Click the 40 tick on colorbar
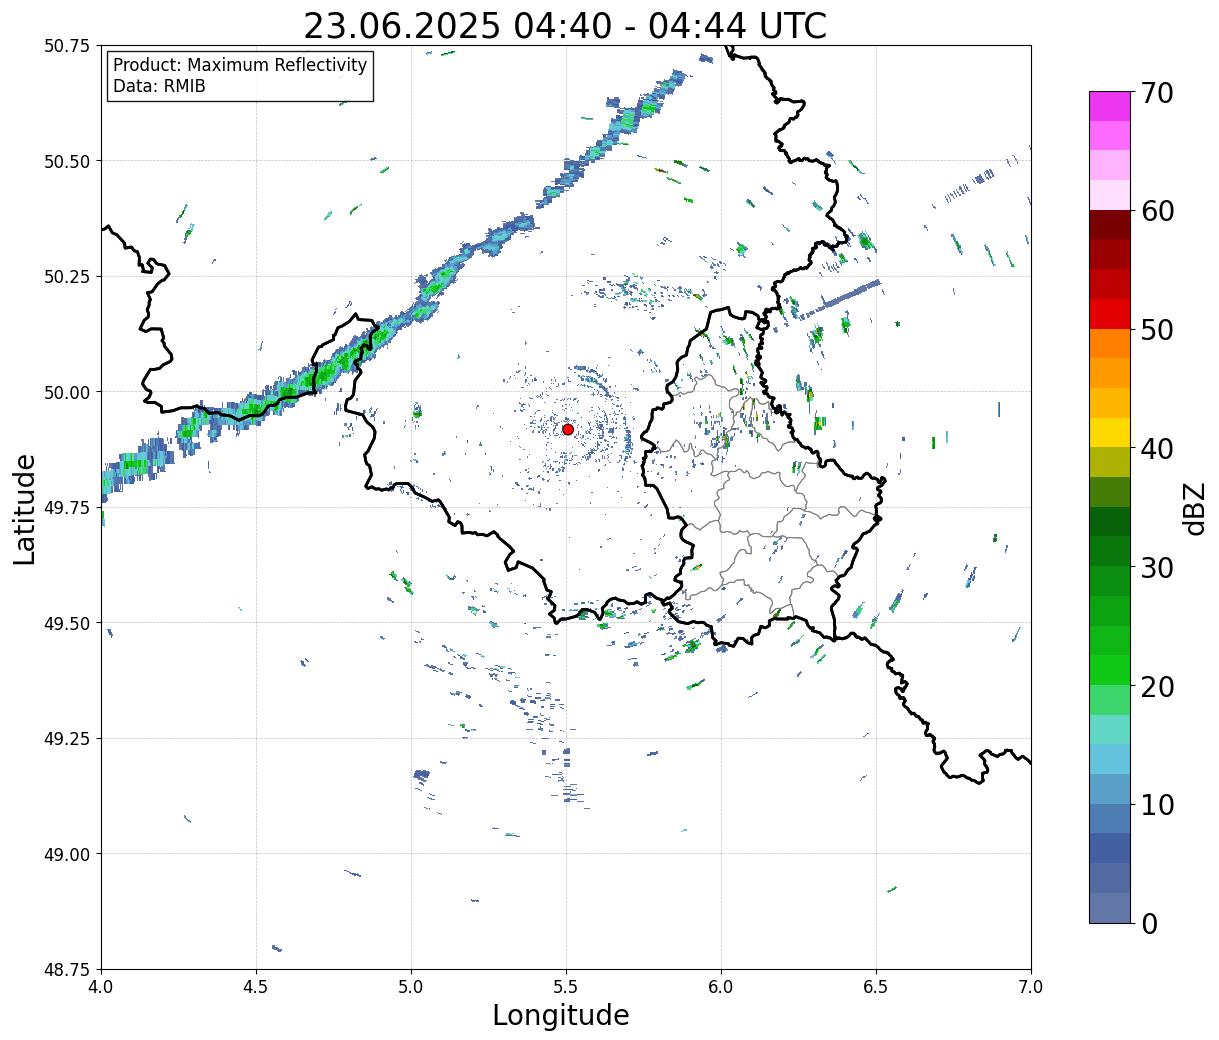 point(1157,448)
